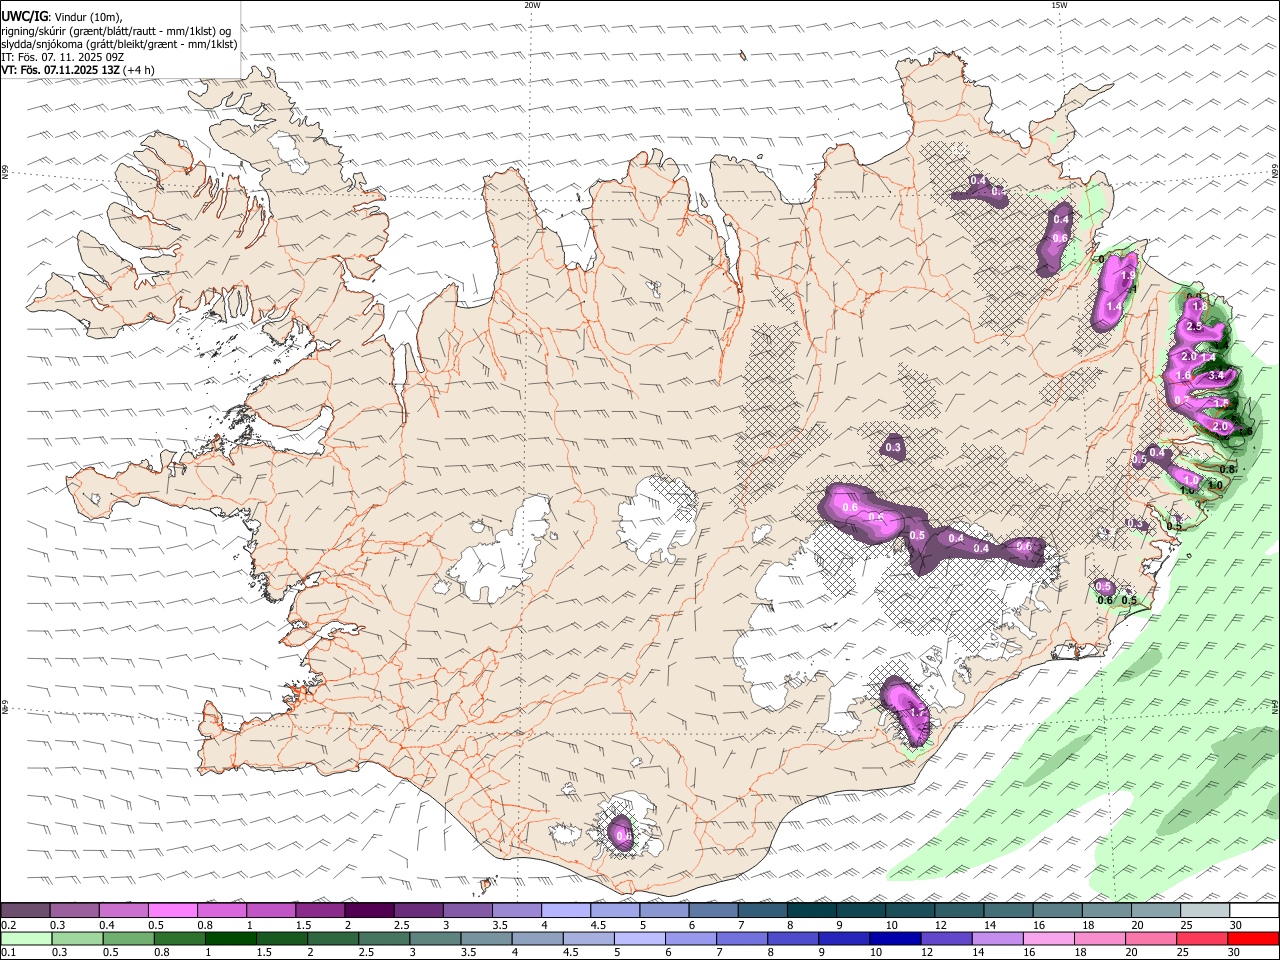
Task: Select the violet 14 swatch in lower legend row
Action: click(x=998, y=938)
